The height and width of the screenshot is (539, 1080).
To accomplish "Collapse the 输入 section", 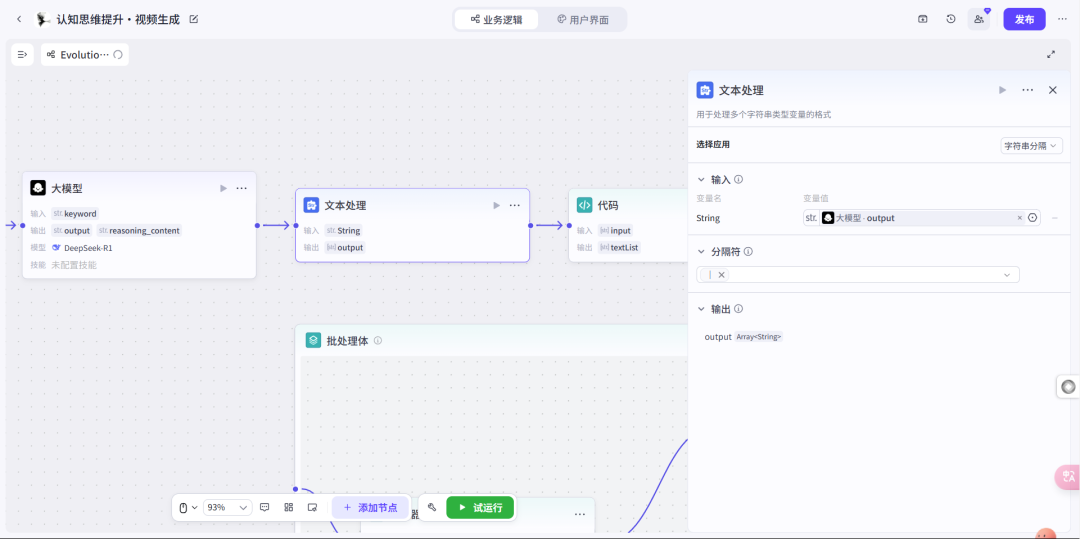I will [x=701, y=180].
